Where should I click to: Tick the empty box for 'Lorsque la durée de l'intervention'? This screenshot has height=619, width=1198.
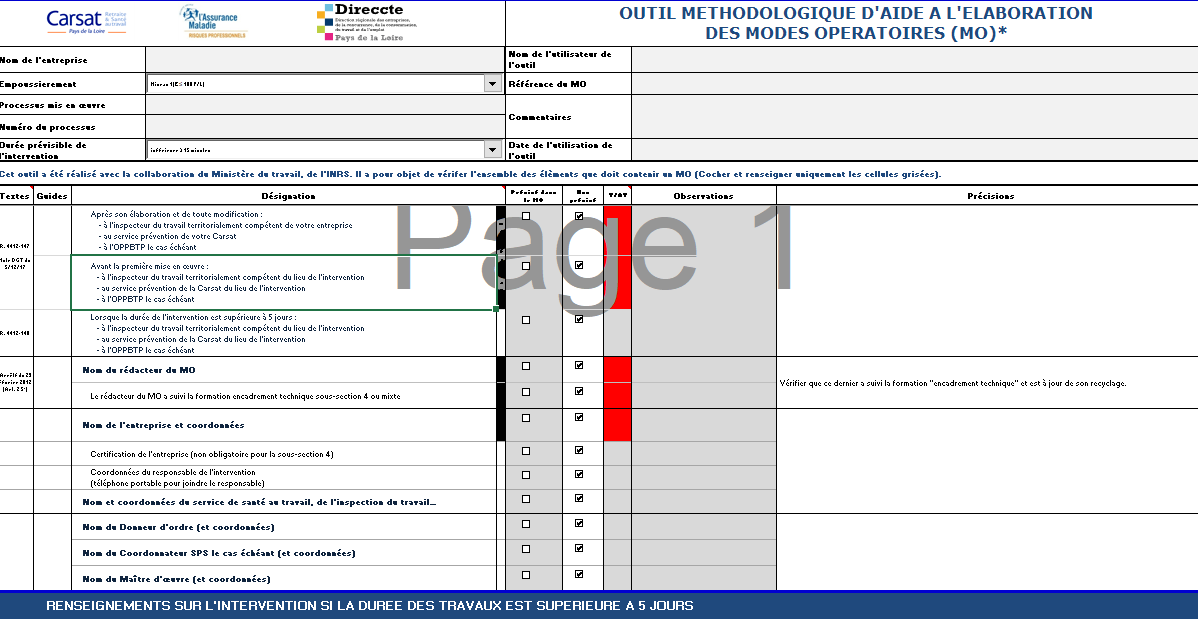coord(526,319)
